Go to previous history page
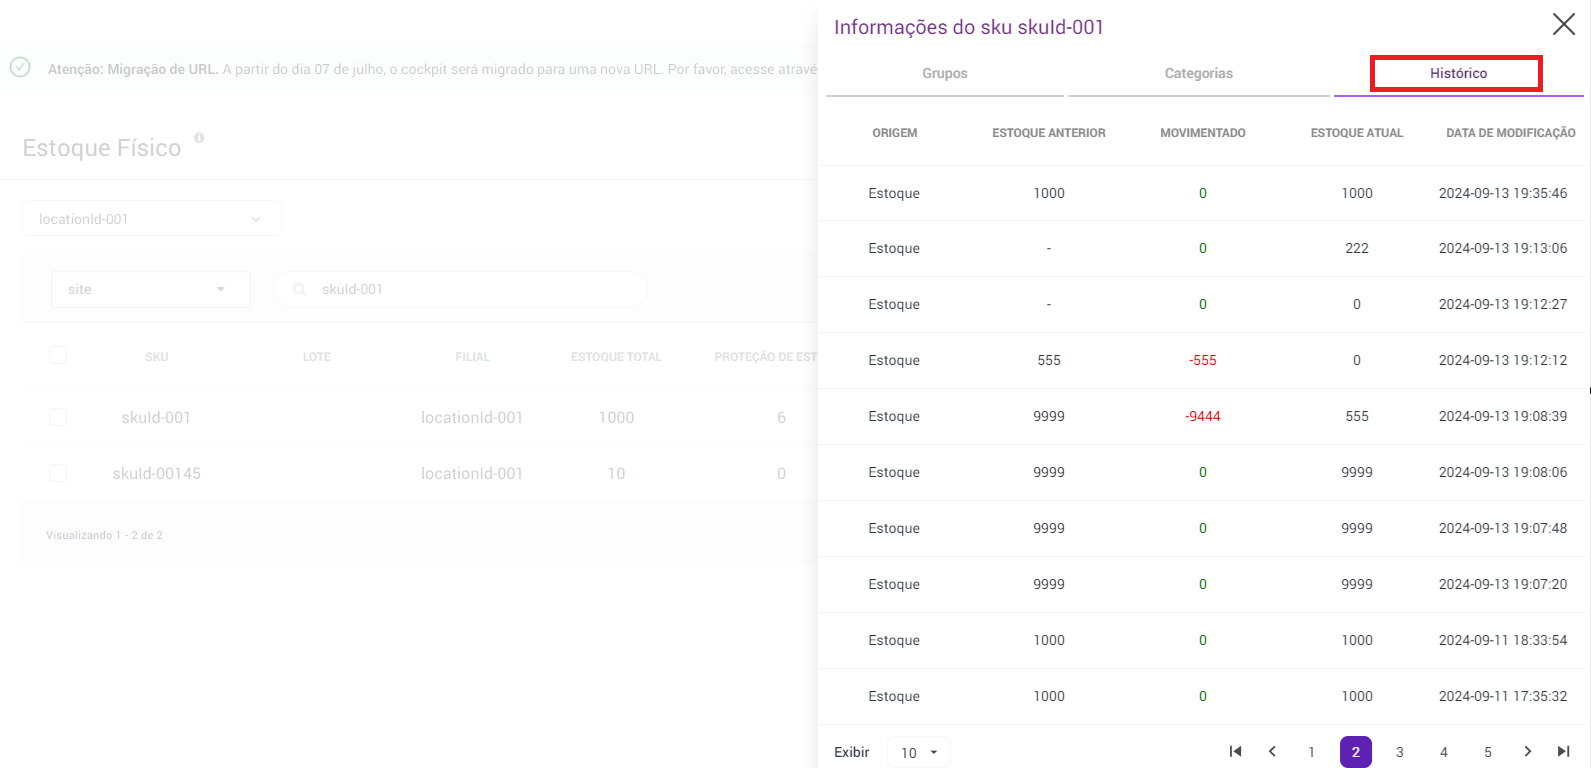This screenshot has width=1591, height=768. (x=1272, y=752)
